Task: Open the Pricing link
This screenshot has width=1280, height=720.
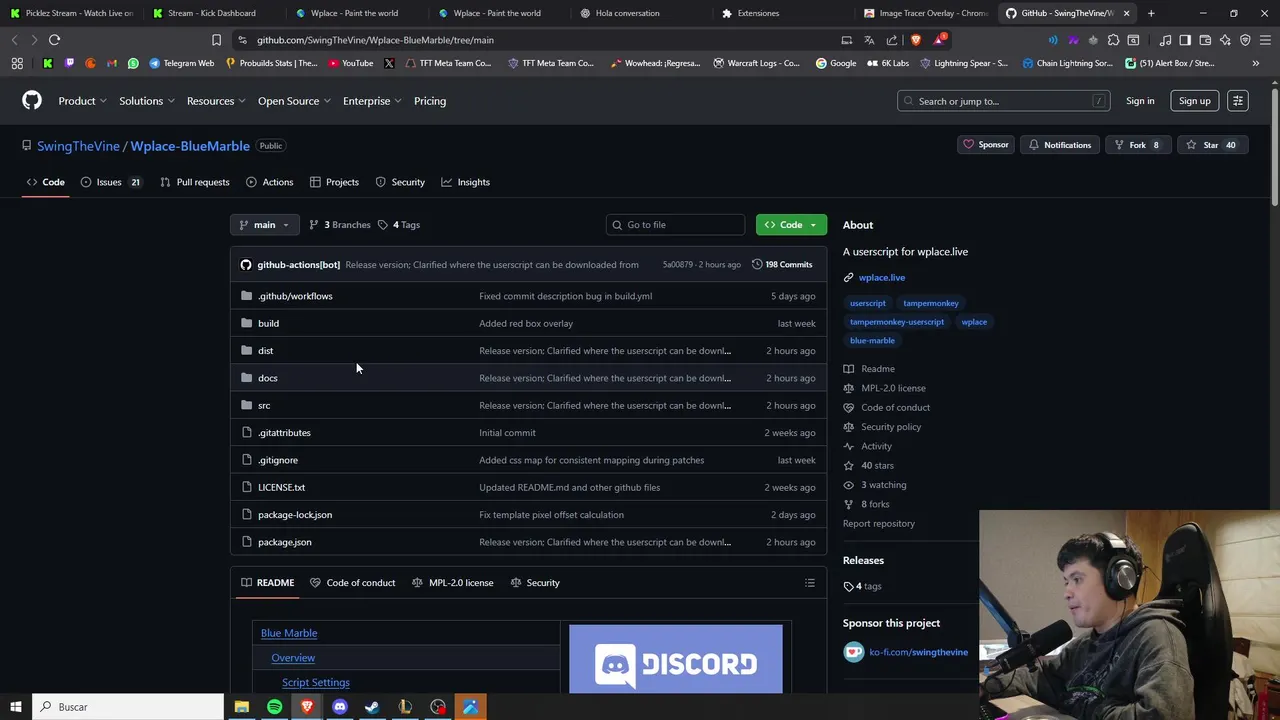Action: (x=430, y=101)
